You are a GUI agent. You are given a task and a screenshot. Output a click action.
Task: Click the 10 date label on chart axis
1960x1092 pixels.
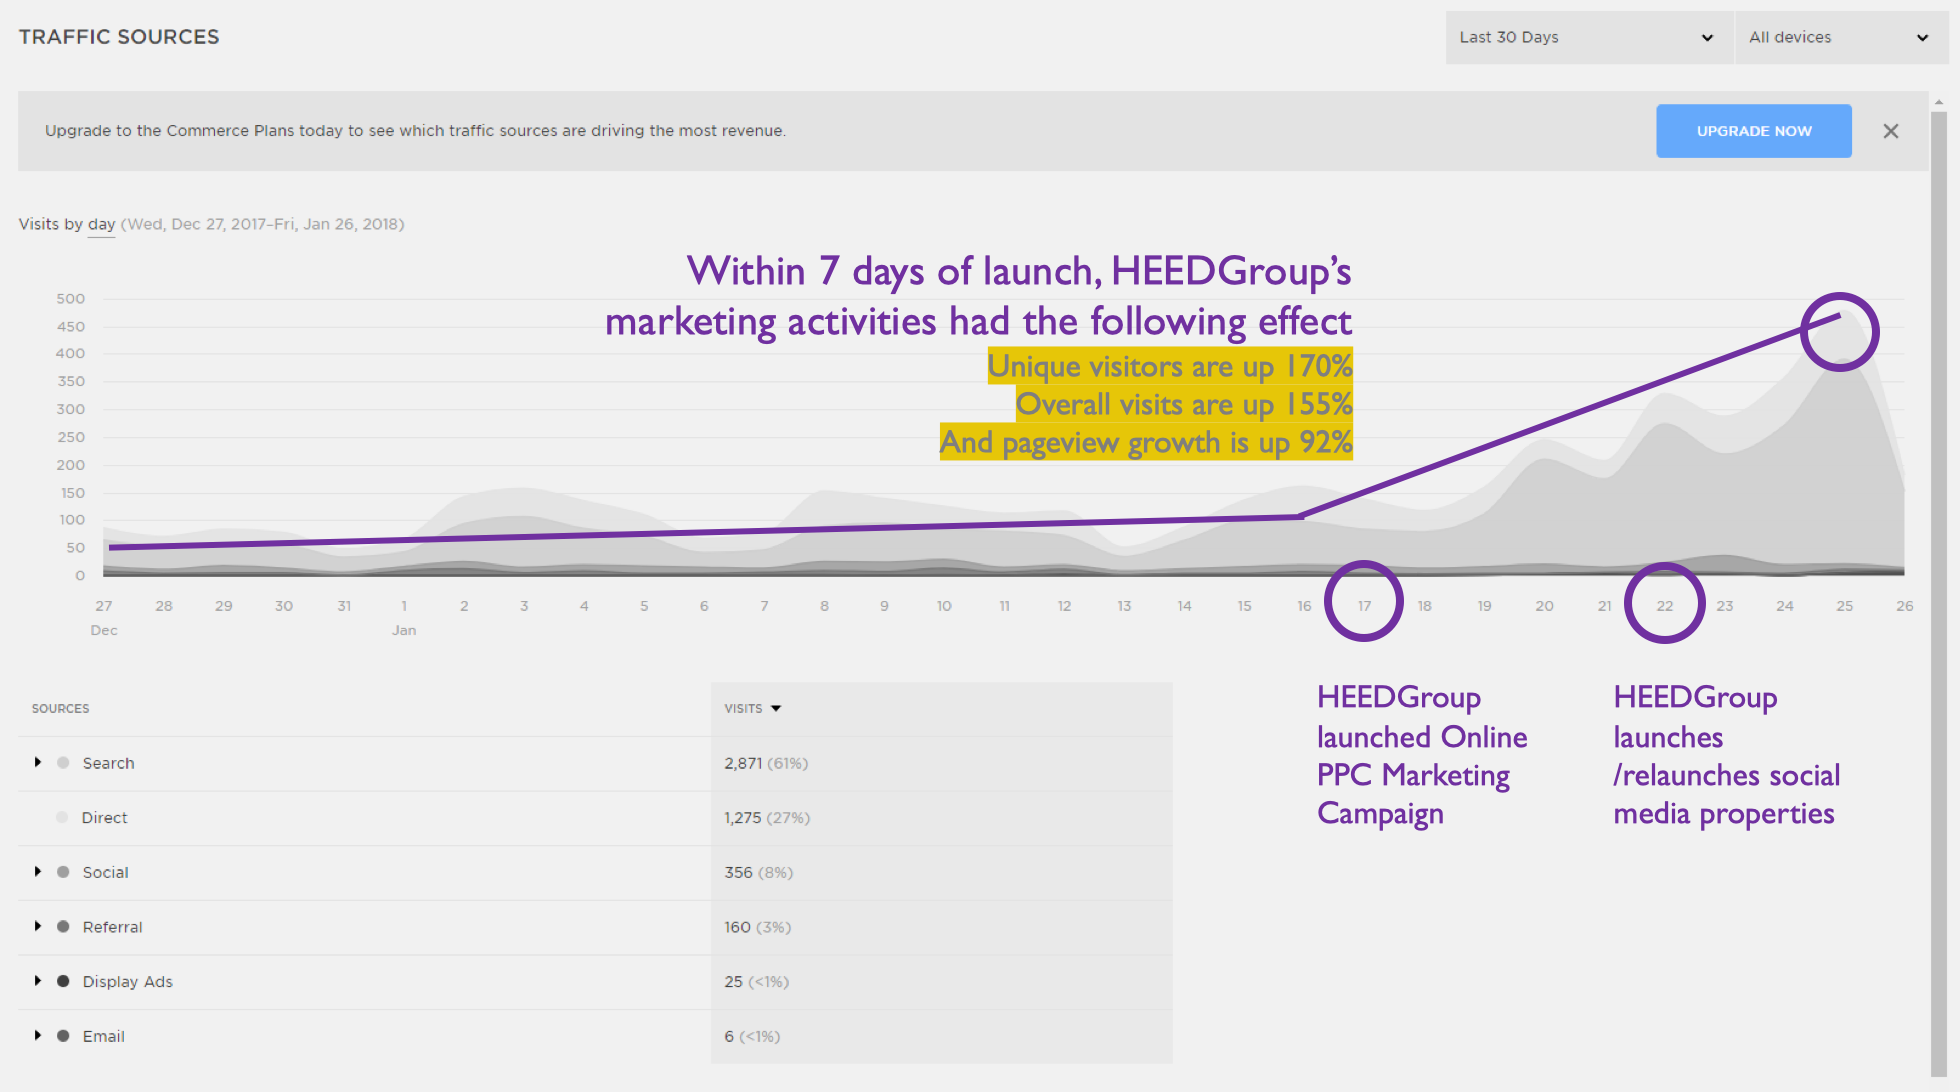(x=944, y=606)
